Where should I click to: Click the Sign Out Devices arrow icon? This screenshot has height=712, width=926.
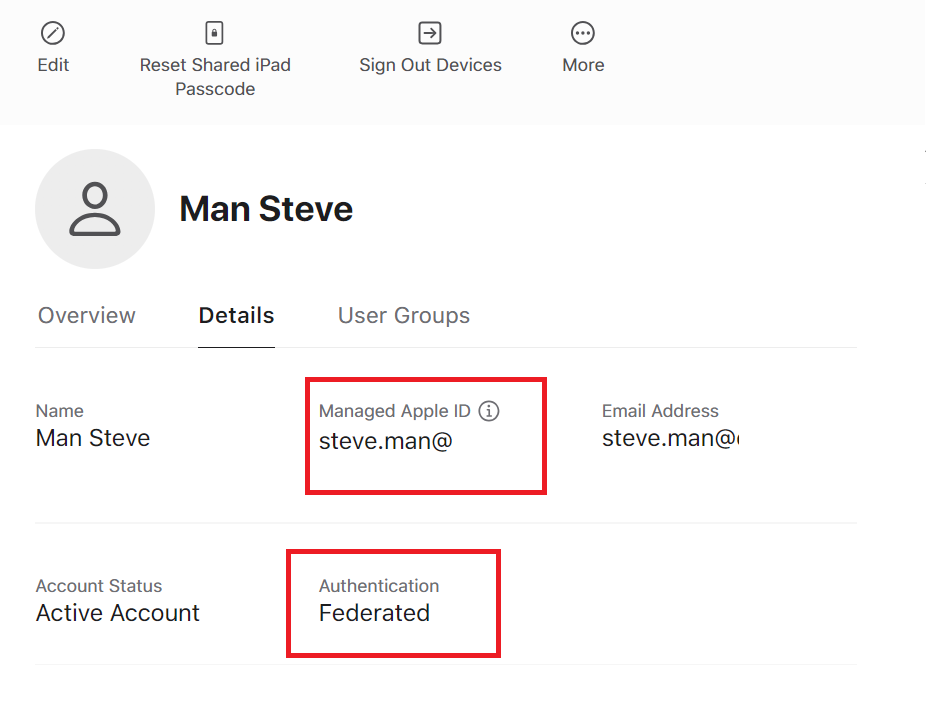(x=430, y=33)
